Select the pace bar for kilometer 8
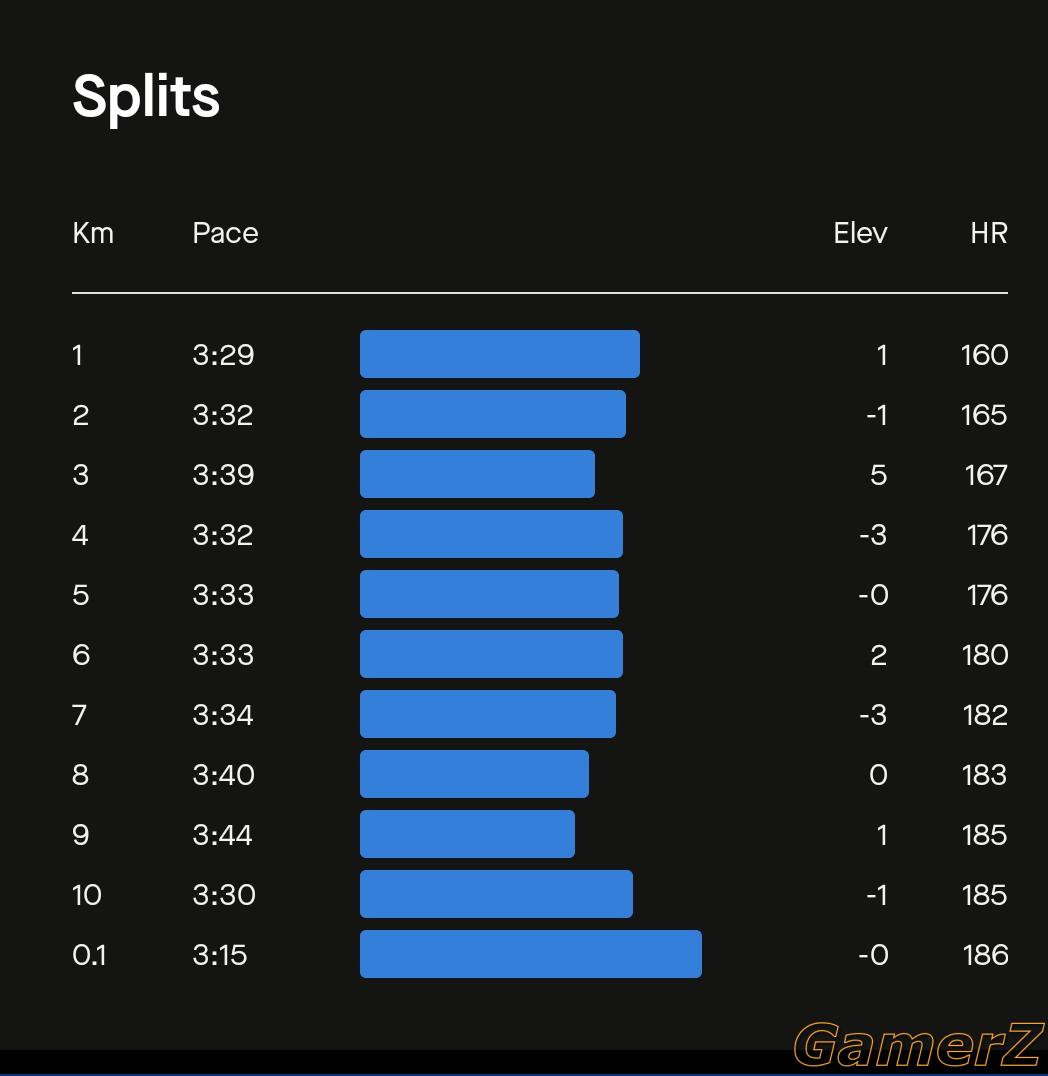Viewport: 1048px width, 1076px height. pyautogui.click(x=474, y=774)
